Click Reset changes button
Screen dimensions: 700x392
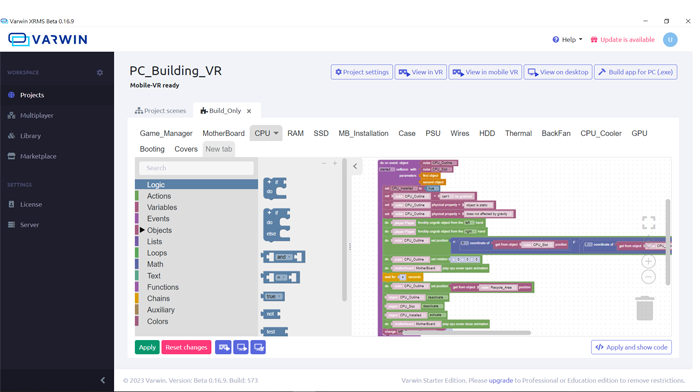(186, 347)
